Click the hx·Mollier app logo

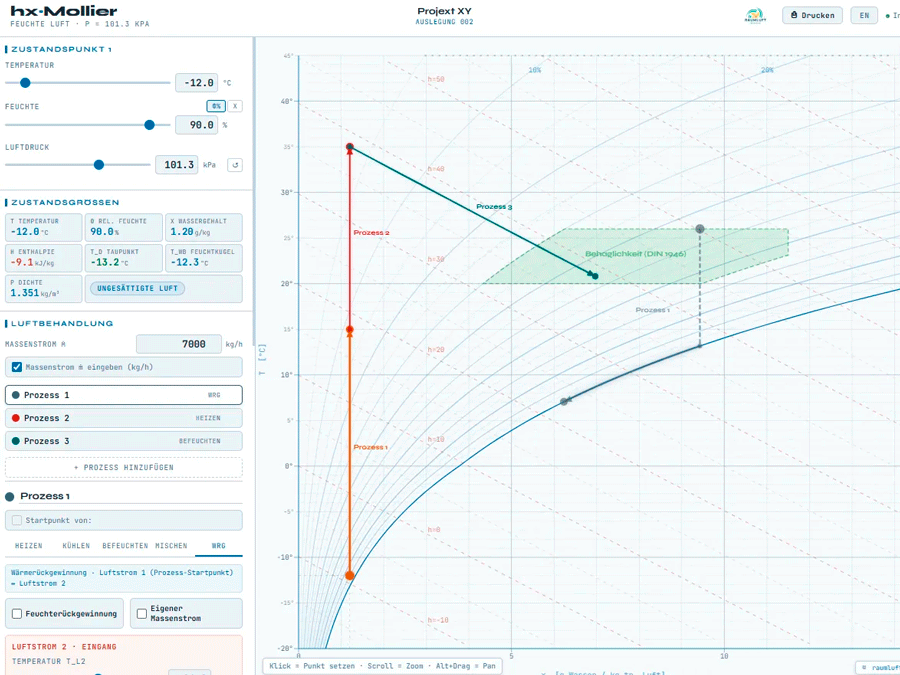[64, 11]
